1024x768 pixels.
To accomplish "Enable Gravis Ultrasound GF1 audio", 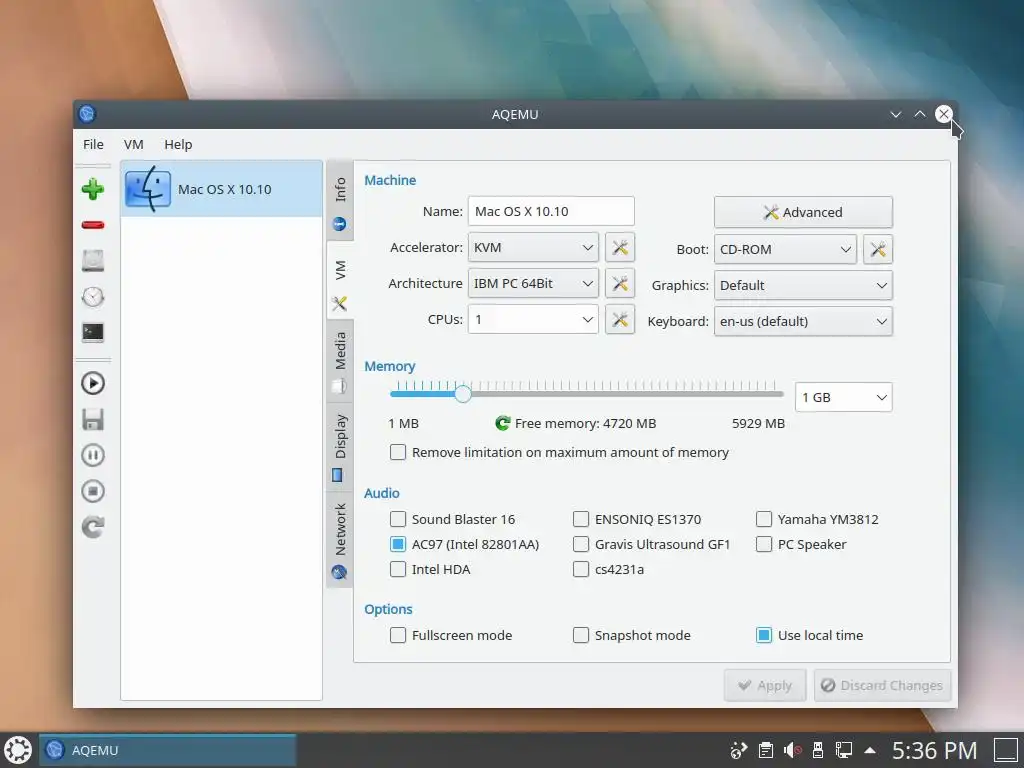I will point(581,544).
